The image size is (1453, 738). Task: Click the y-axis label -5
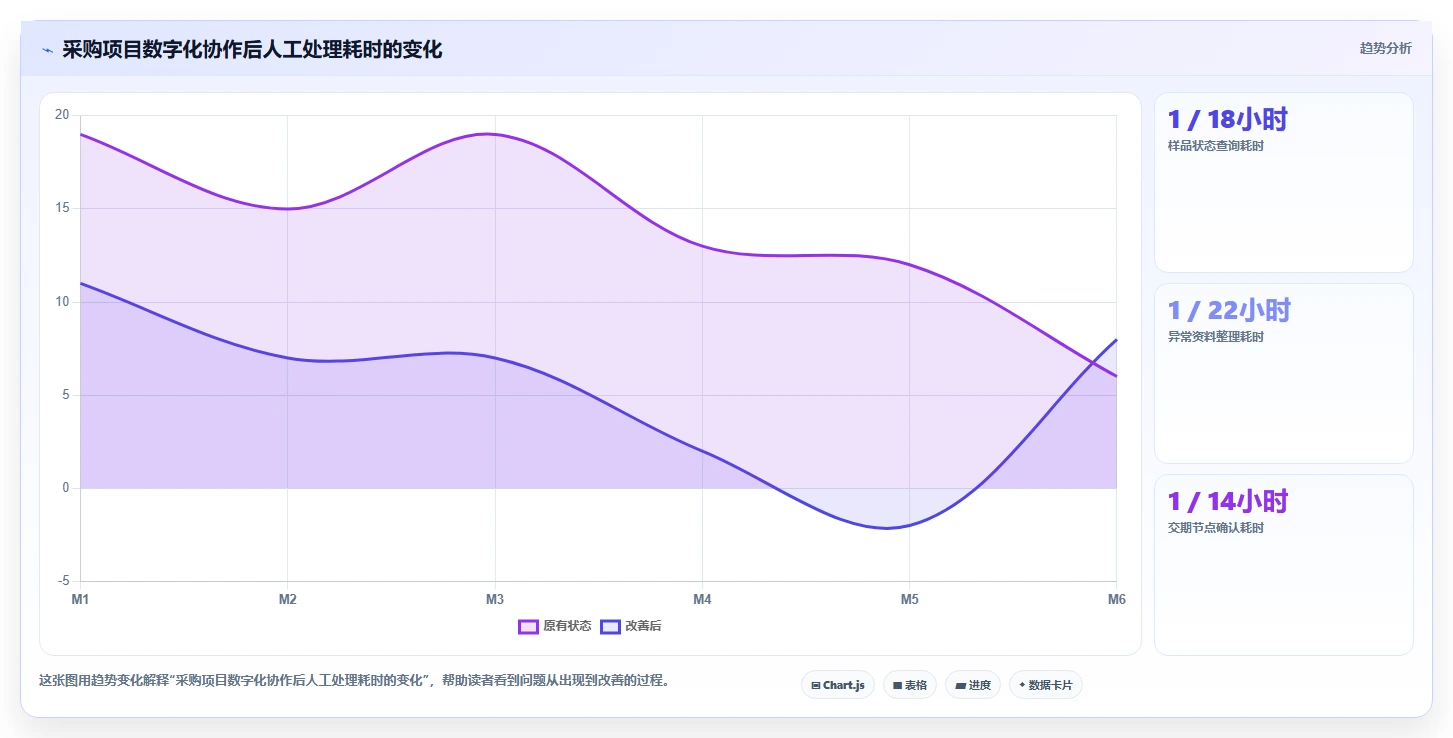(62, 581)
